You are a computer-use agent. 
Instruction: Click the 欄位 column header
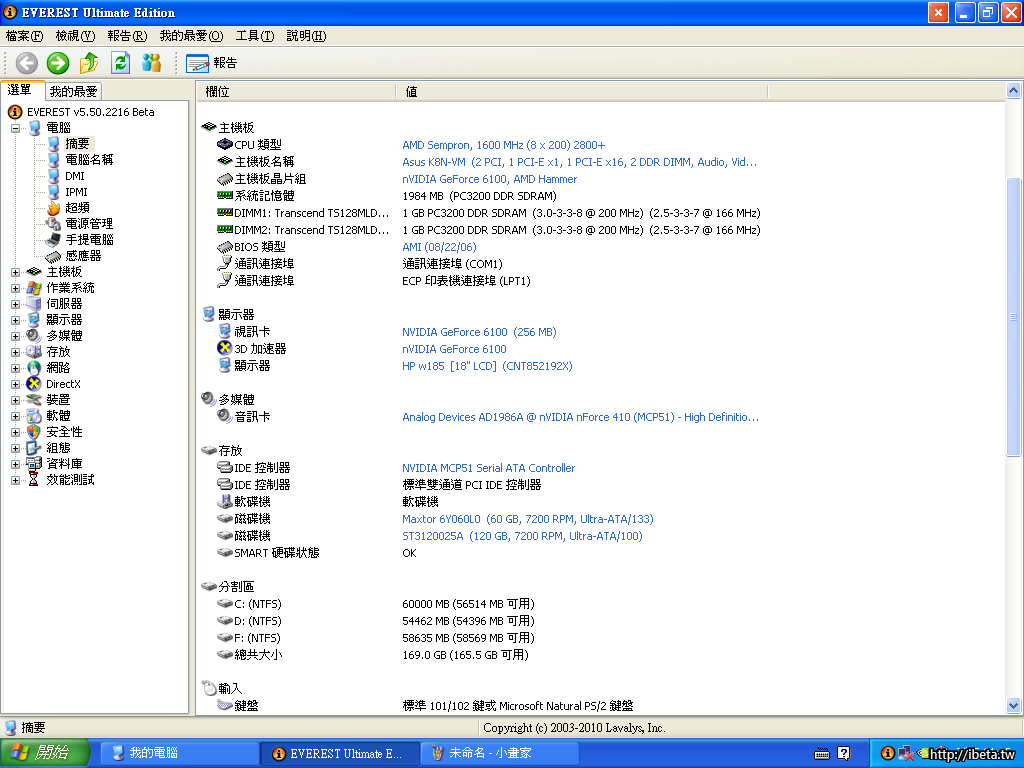[x=217, y=91]
